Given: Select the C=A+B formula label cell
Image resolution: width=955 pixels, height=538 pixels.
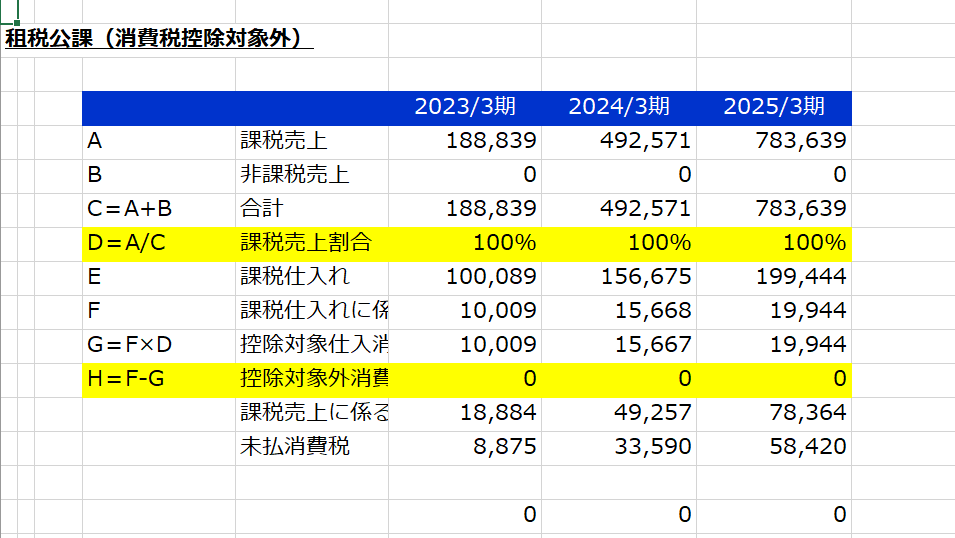Looking at the screenshot, I should click(159, 209).
